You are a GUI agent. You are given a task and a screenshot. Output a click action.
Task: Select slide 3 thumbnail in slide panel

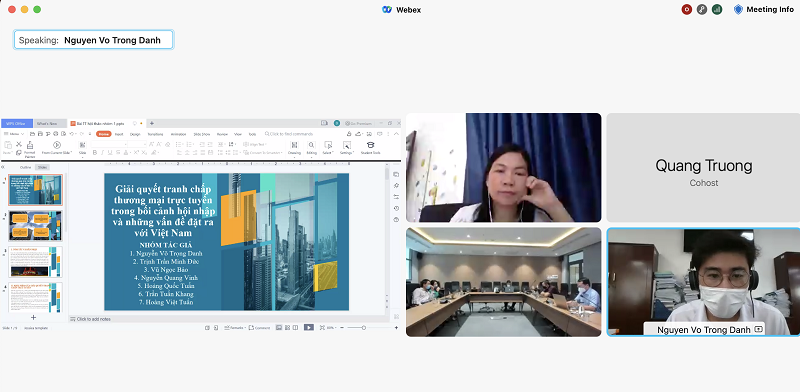pos(35,262)
